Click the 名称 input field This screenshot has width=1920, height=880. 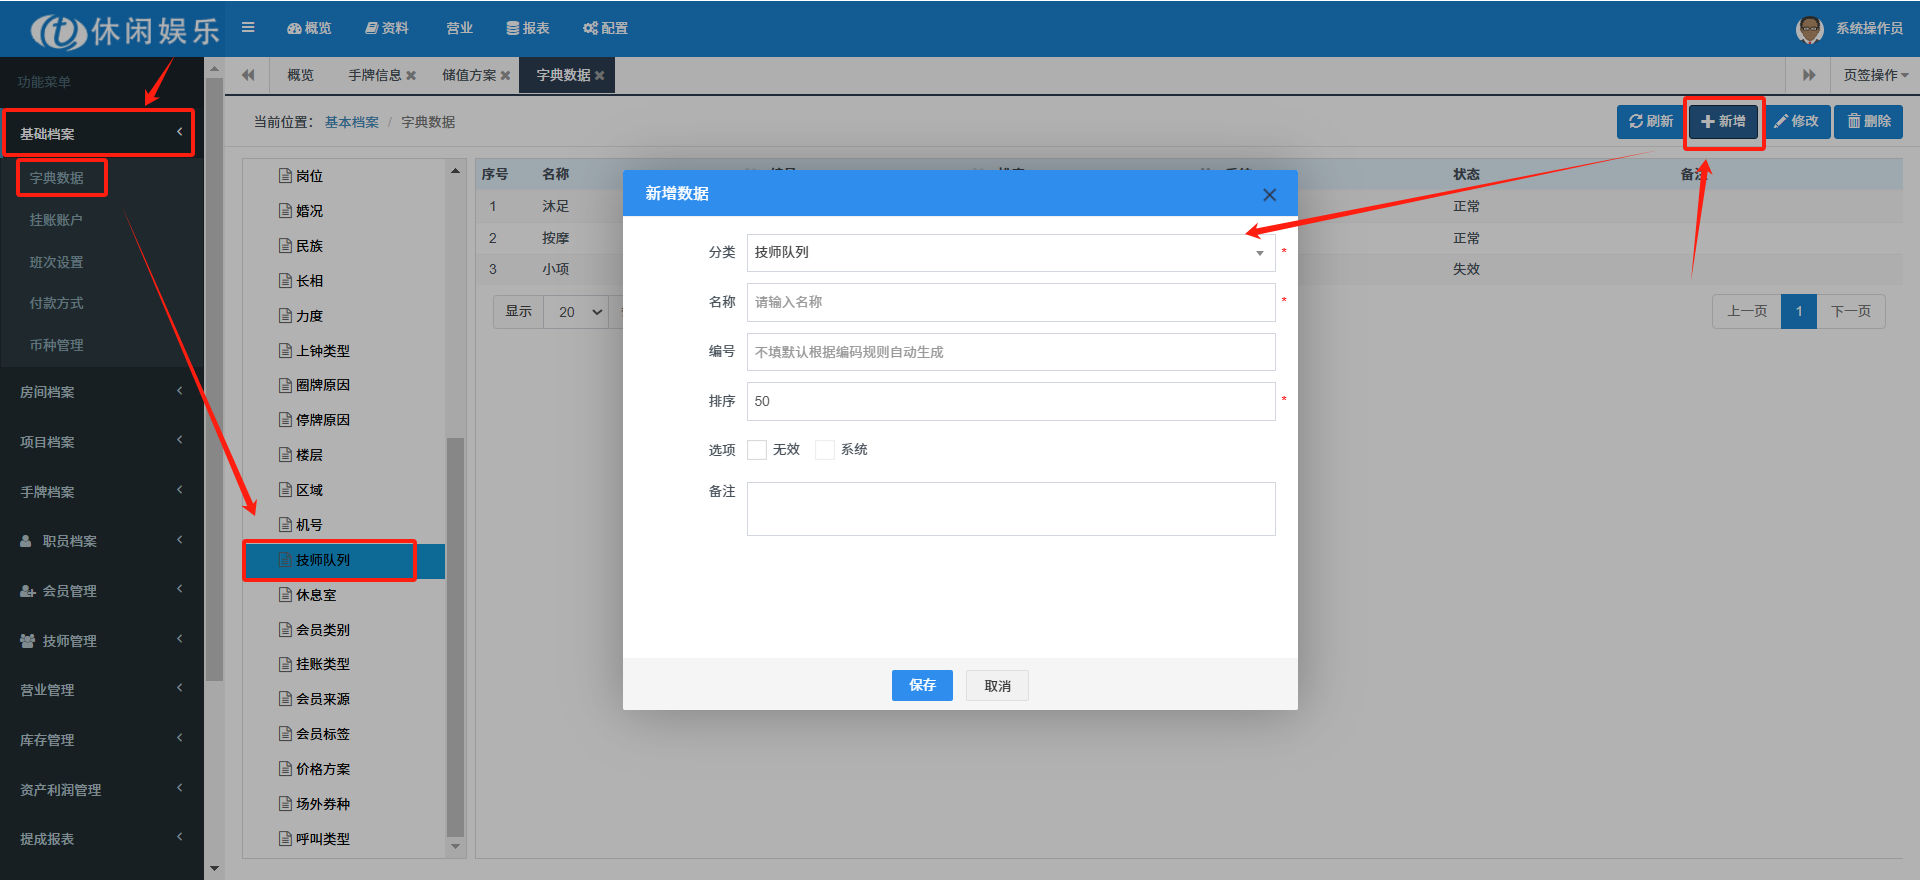pyautogui.click(x=1010, y=302)
